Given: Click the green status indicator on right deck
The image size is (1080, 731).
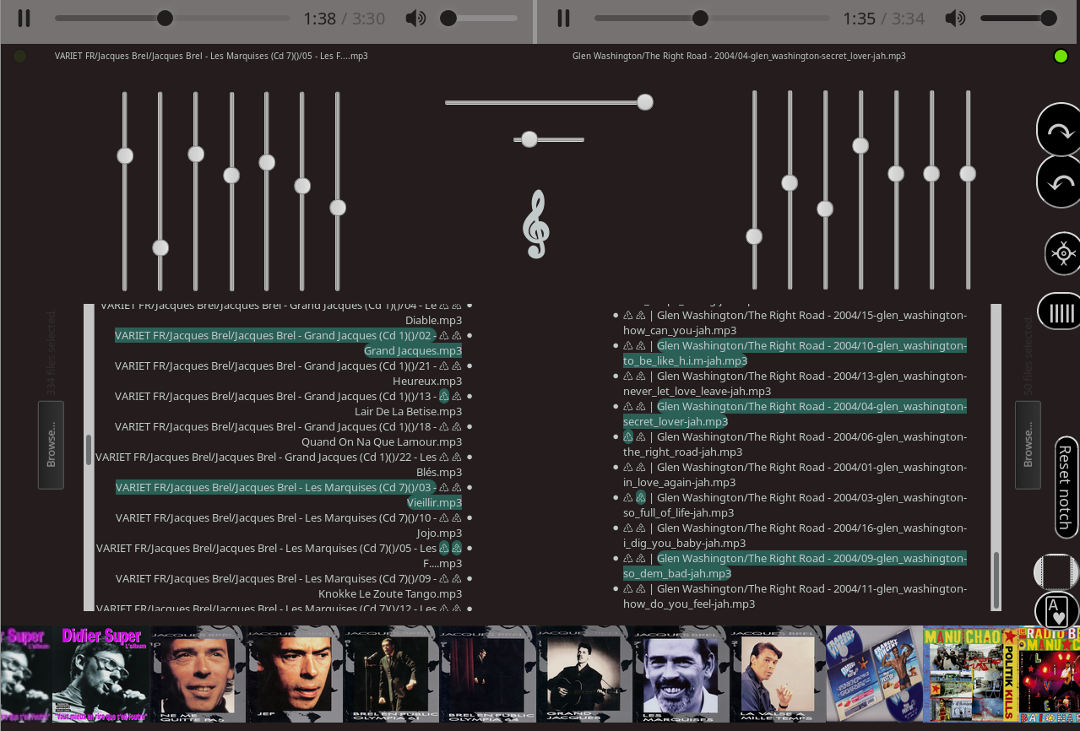Looking at the screenshot, I should (1061, 56).
